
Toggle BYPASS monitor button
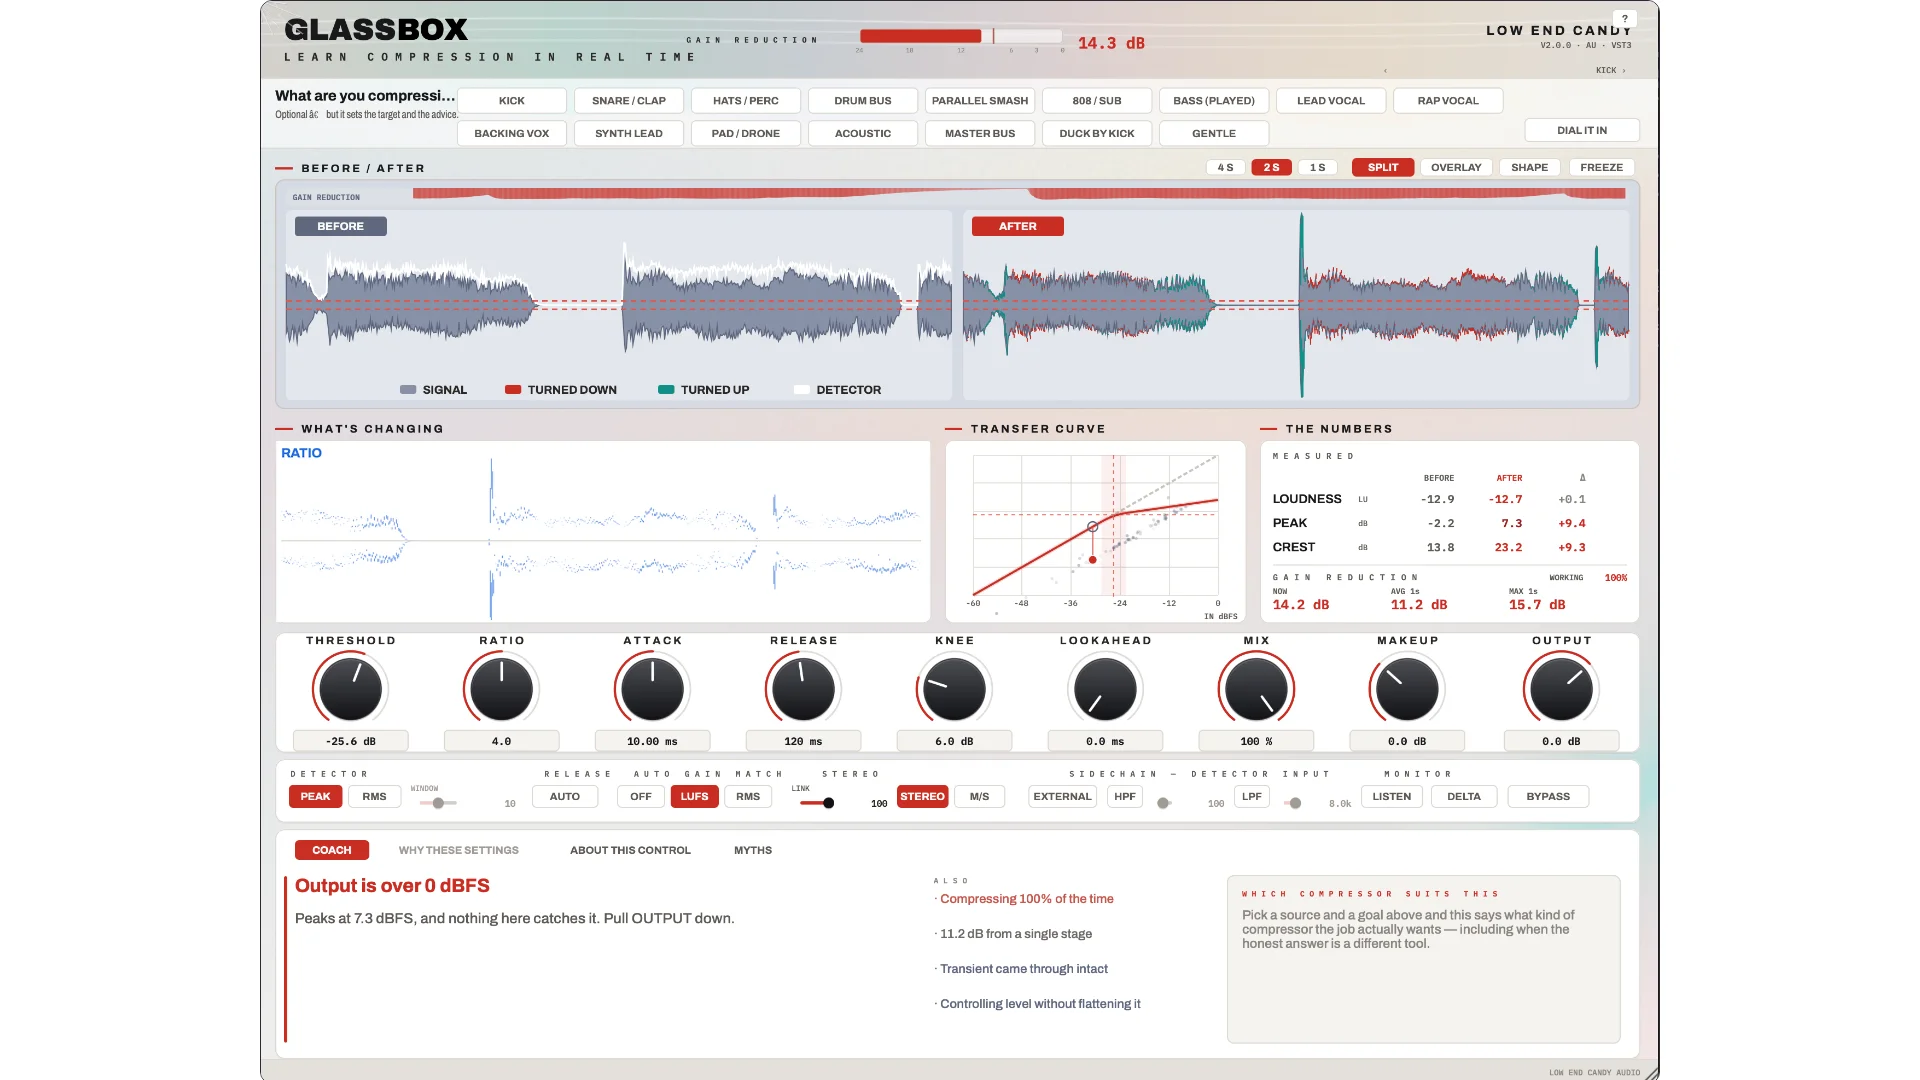pyautogui.click(x=1548, y=797)
